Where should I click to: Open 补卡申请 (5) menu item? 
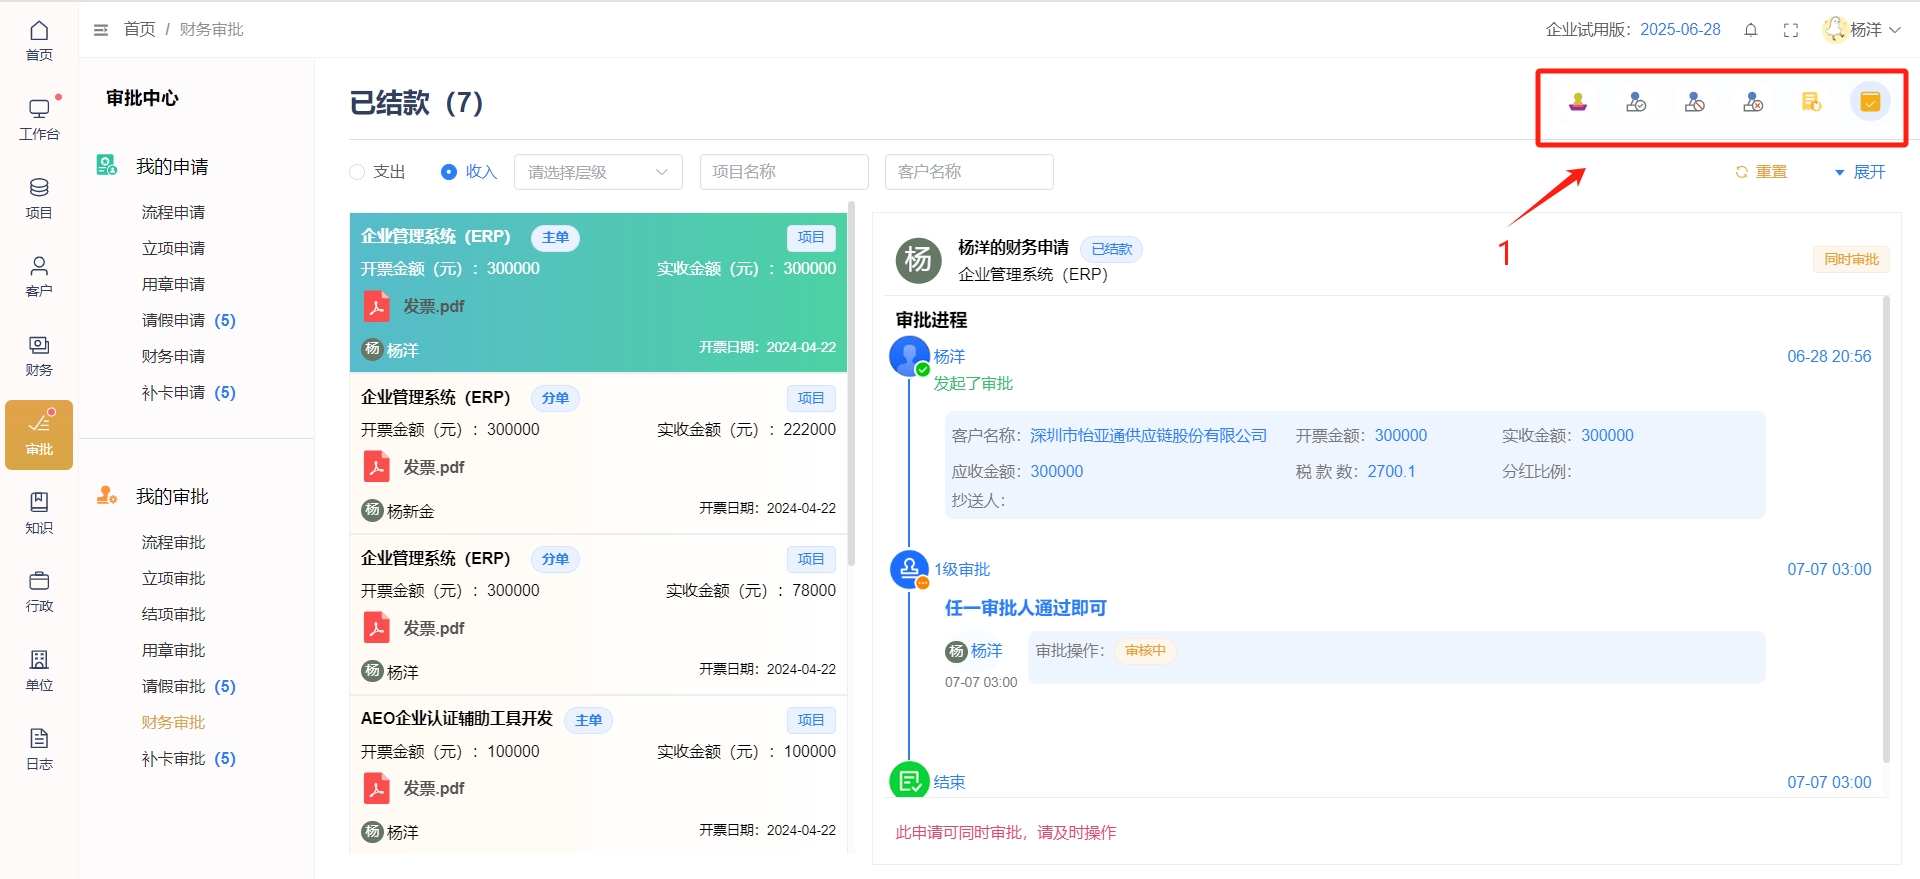click(188, 392)
